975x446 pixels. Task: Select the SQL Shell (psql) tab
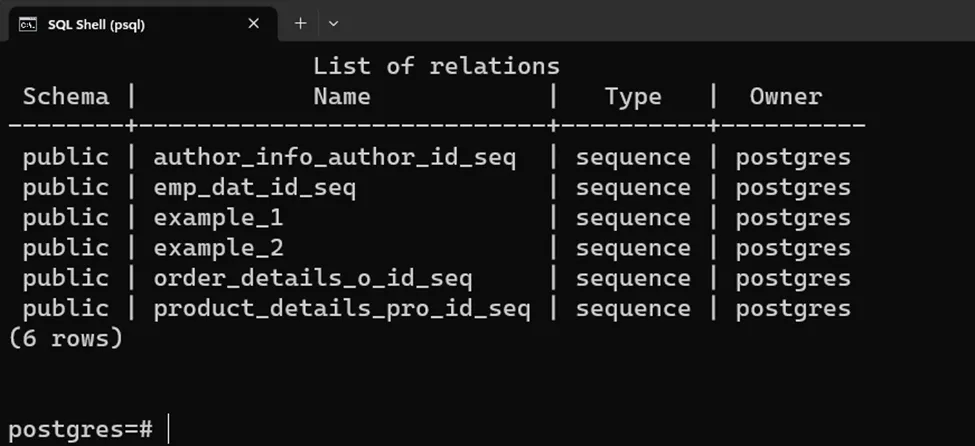(96, 24)
